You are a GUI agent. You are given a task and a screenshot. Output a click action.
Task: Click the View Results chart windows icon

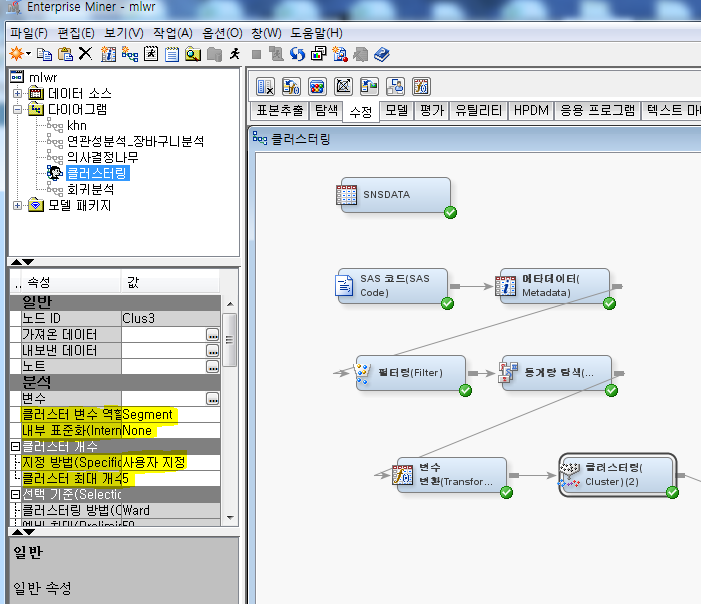pyautogui.click(x=318, y=54)
